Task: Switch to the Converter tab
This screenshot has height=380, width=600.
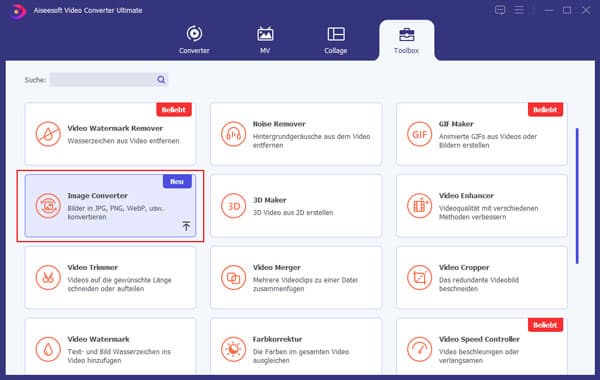Action: pos(194,40)
